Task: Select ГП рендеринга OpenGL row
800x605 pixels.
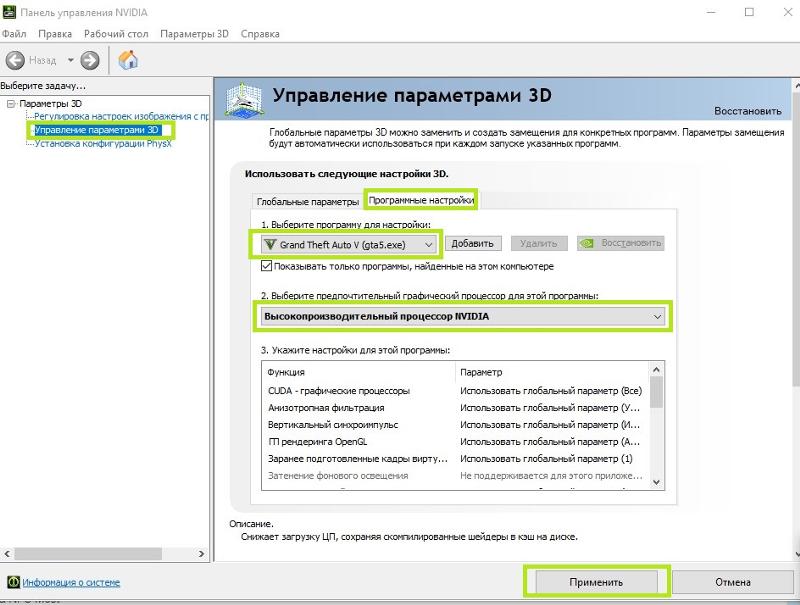Action: point(455,442)
